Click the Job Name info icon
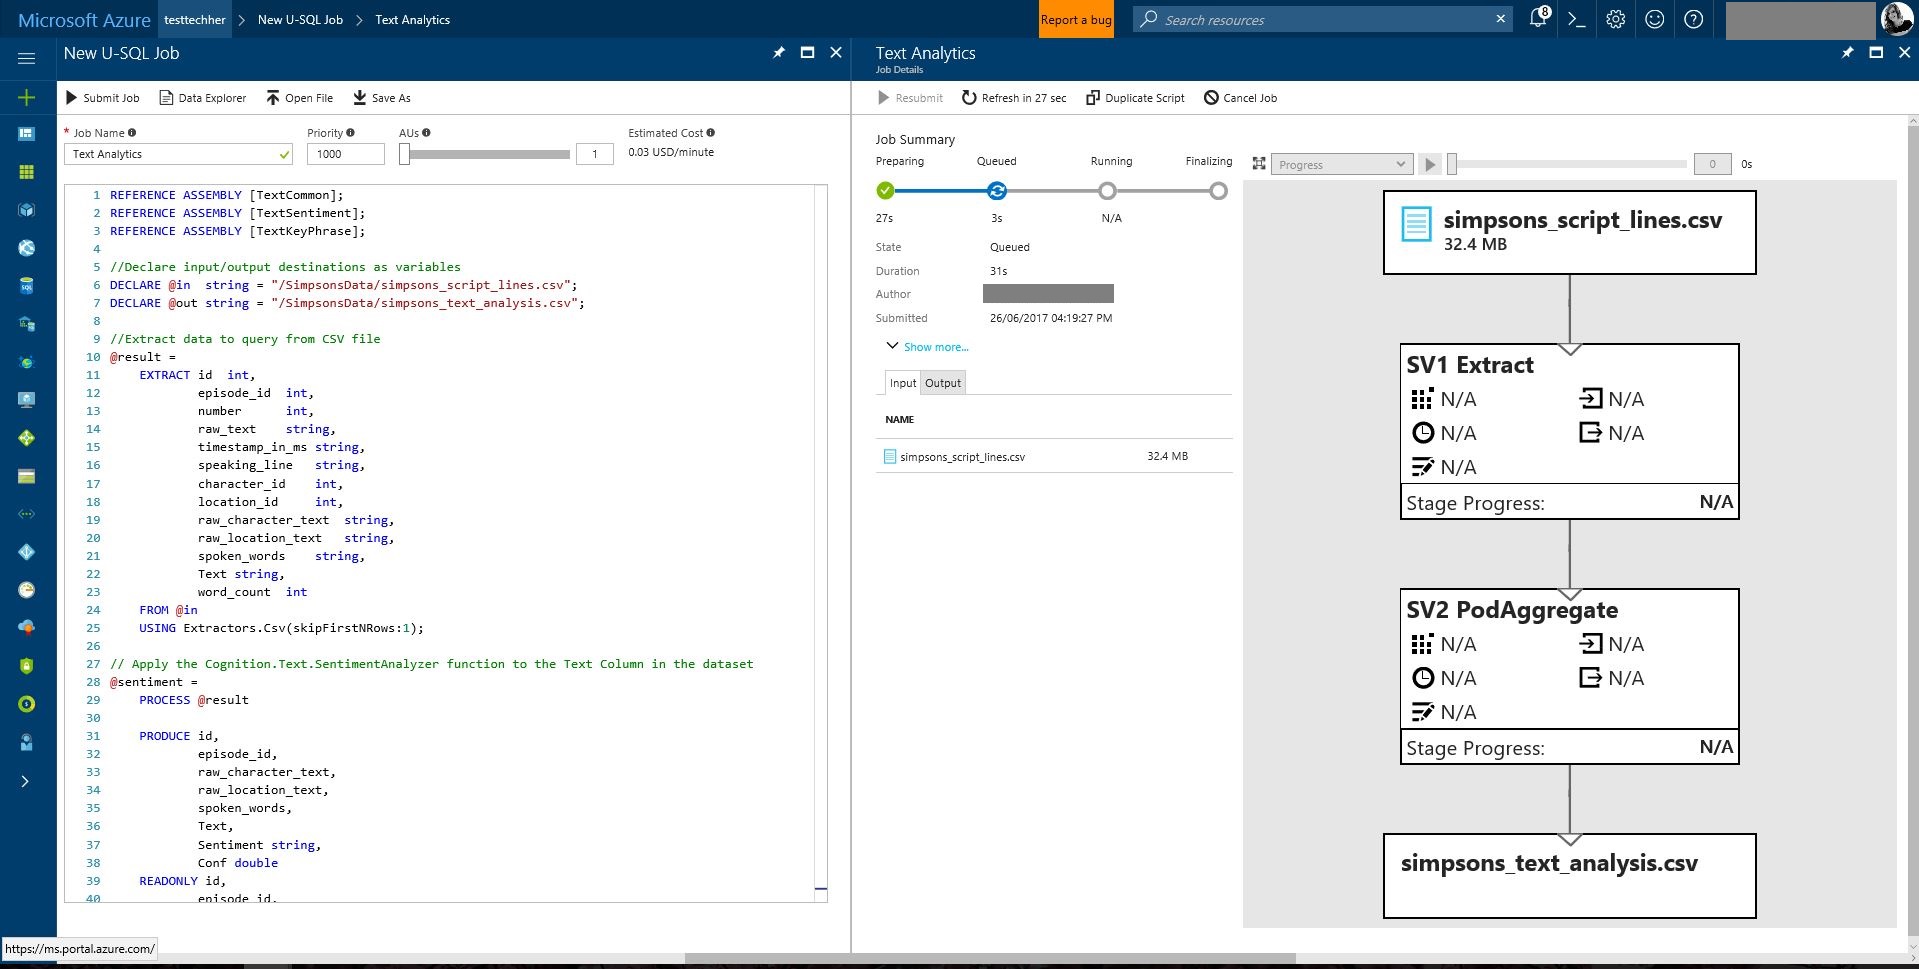 (x=132, y=132)
